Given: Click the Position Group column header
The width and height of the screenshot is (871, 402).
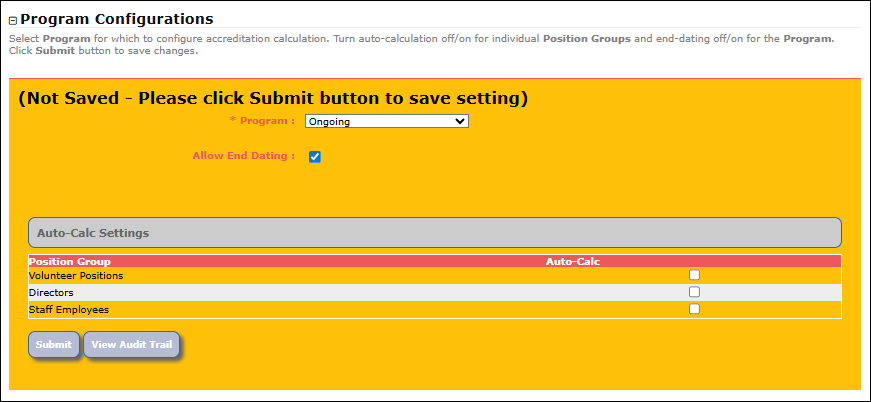Looking at the screenshot, I should (x=70, y=262).
